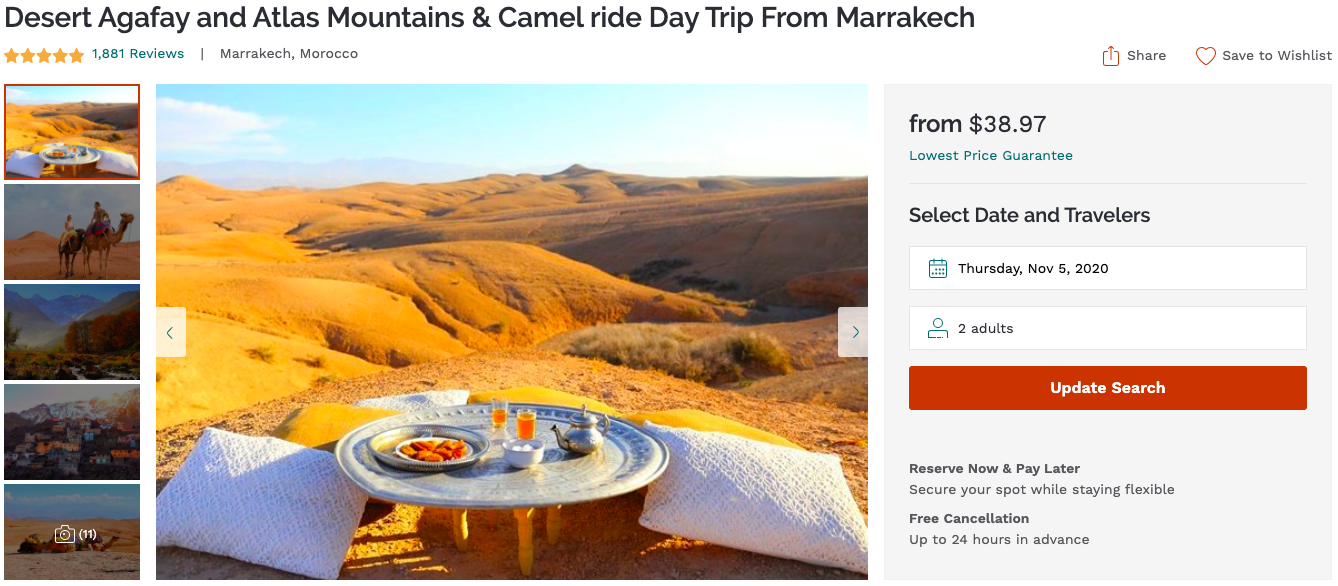Screen dimensions: 1338x586
Task: Click the Share upload icon
Action: click(x=1110, y=56)
